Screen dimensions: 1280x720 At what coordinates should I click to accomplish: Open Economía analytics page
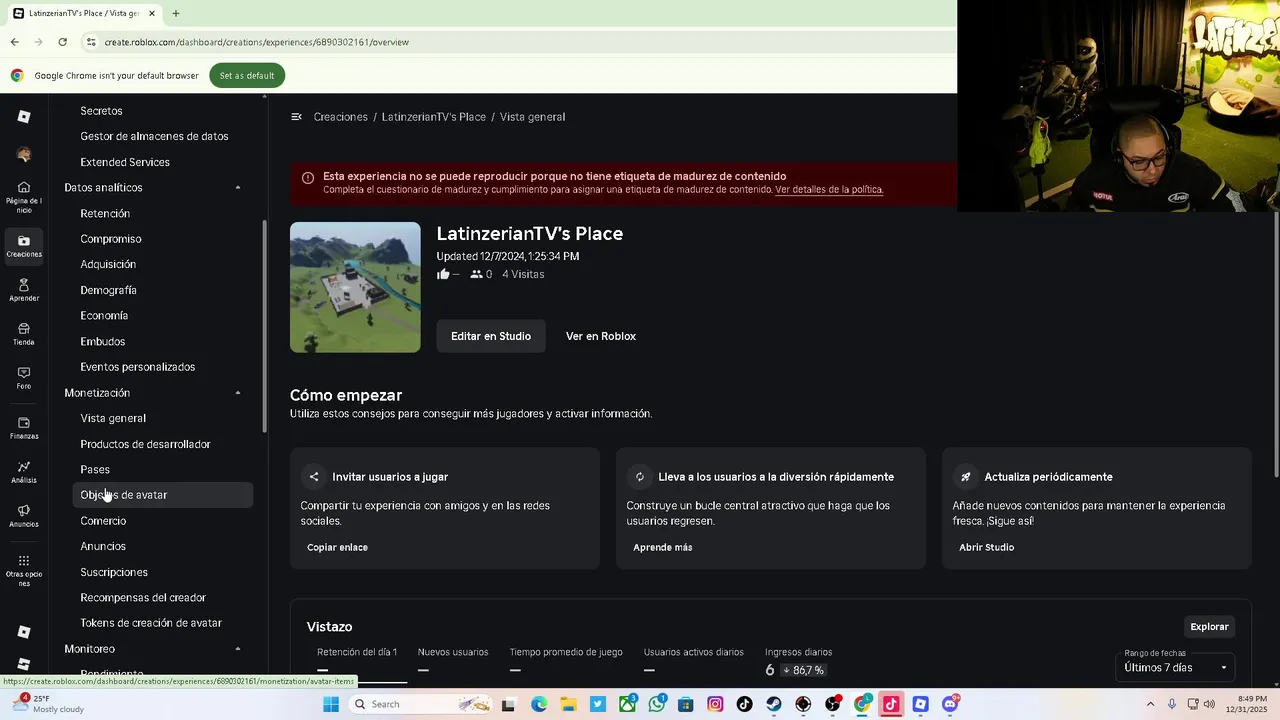(104, 316)
